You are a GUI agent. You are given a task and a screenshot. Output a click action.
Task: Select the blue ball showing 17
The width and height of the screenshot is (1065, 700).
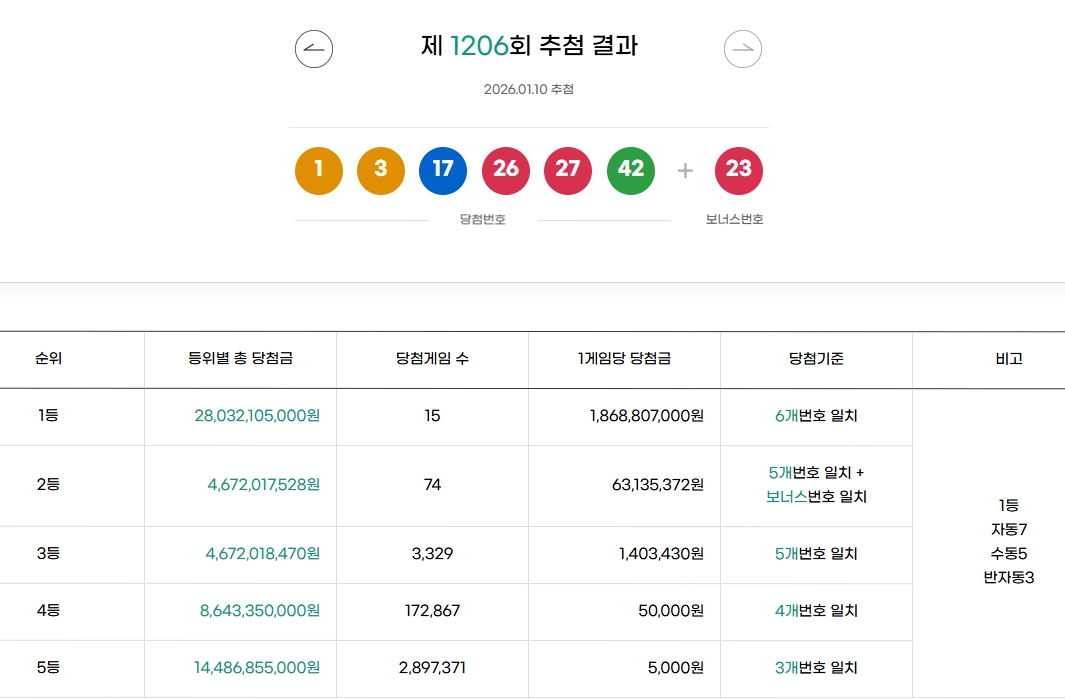point(443,170)
